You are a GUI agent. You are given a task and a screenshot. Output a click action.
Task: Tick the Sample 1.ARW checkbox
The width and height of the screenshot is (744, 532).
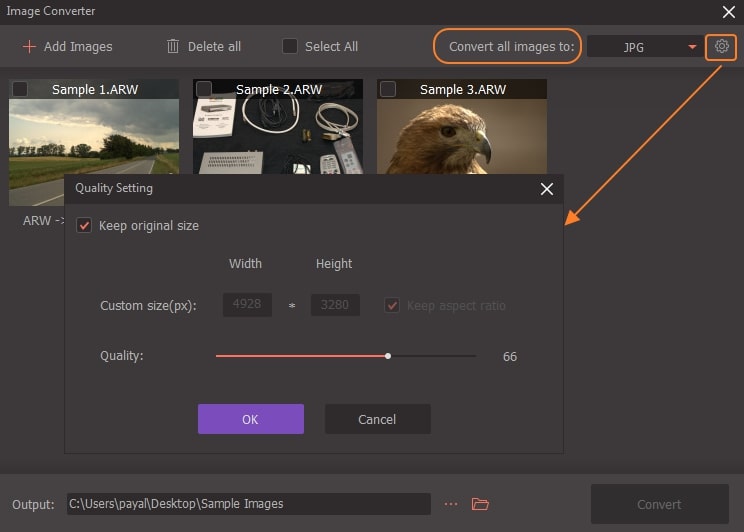click(x=20, y=90)
